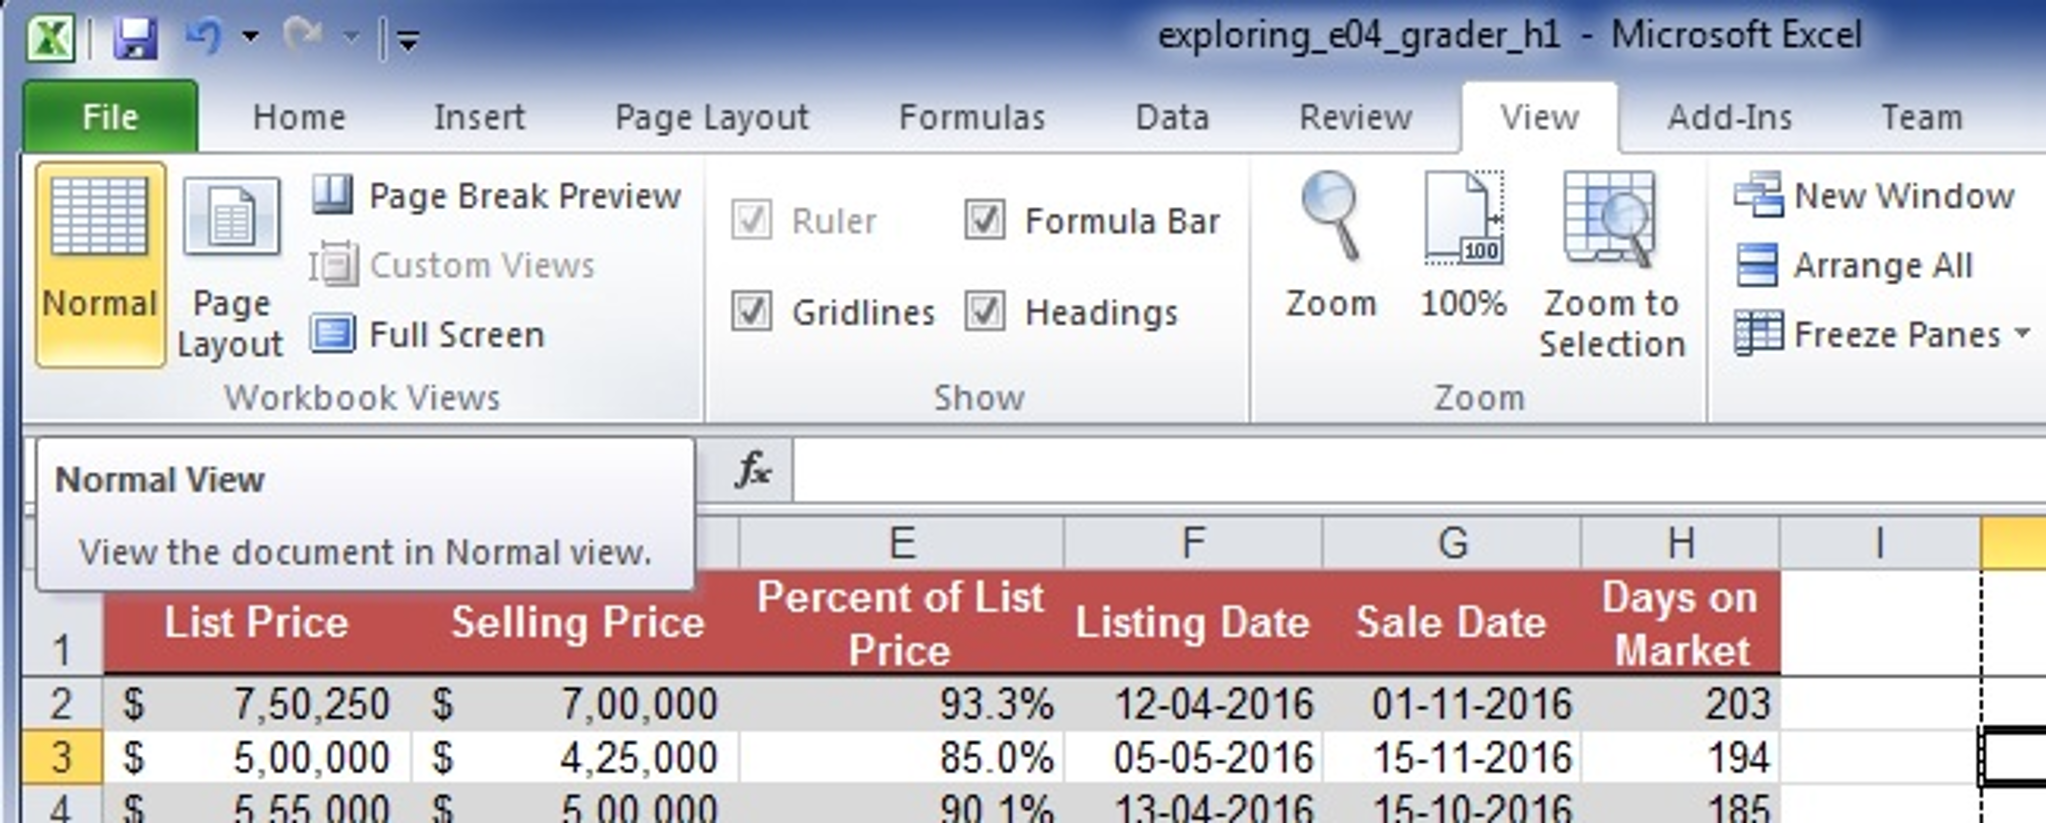Click into the formula bar input
Viewport: 2046px width, 823px height.
pos(1420,469)
